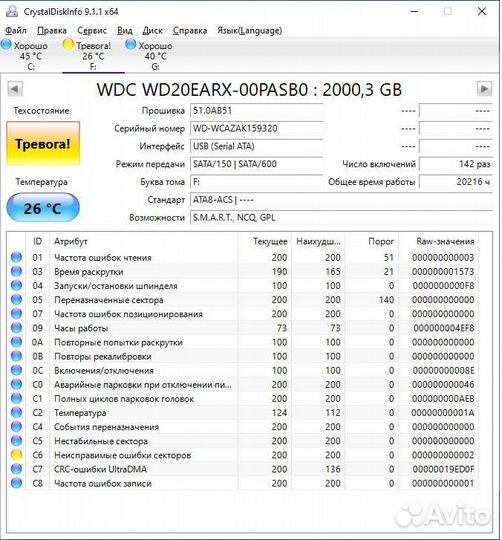Click the blue status icon of disk C:
Image resolution: width=502 pixels, height=540 pixels.
[6, 44]
